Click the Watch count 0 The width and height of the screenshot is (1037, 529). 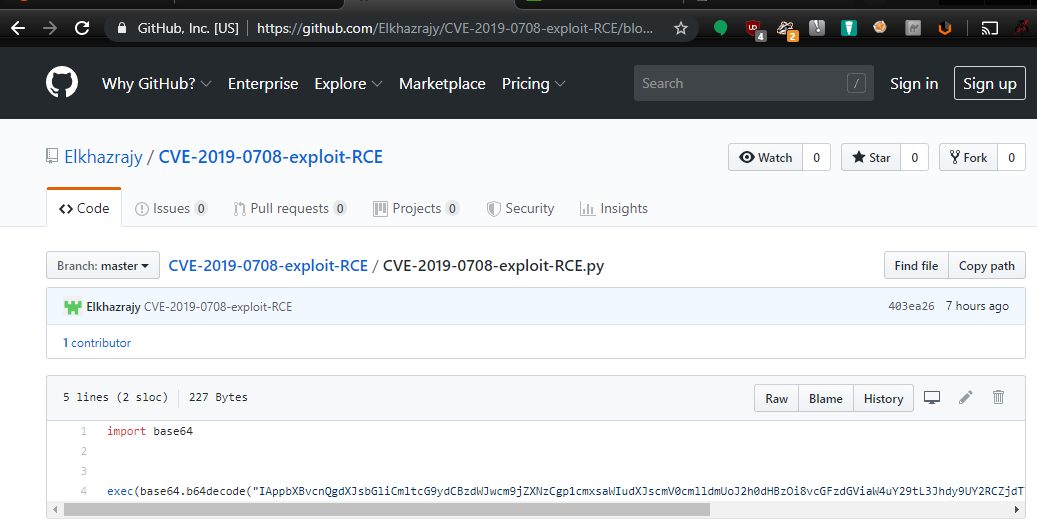(816, 157)
